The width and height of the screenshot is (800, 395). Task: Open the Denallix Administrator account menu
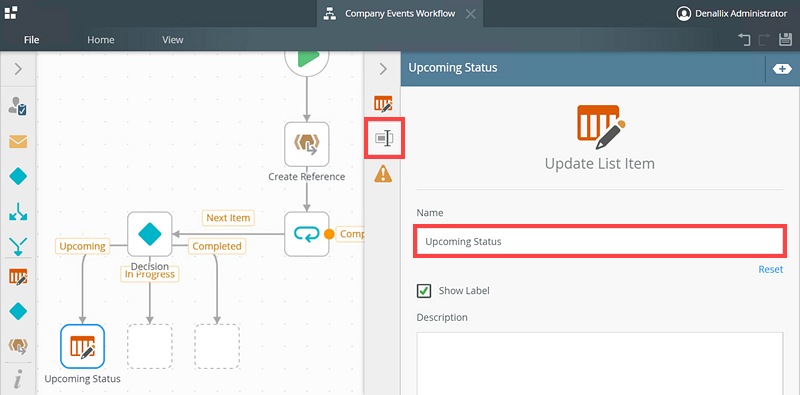pyautogui.click(x=732, y=14)
